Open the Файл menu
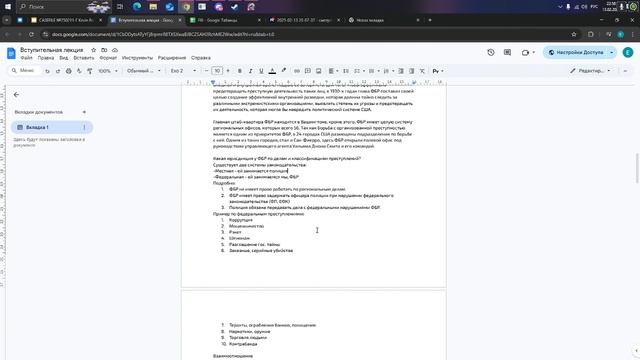 tap(27, 58)
